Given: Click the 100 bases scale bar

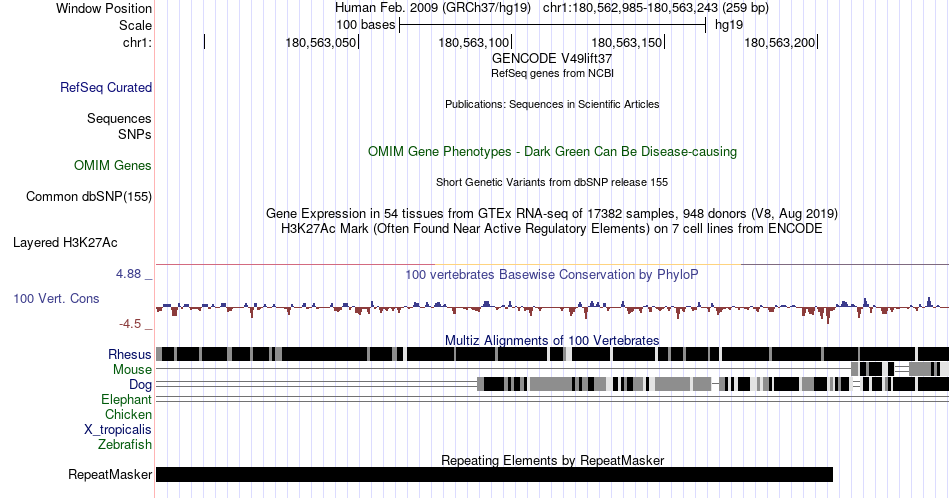Looking at the screenshot, I should click(x=553, y=25).
